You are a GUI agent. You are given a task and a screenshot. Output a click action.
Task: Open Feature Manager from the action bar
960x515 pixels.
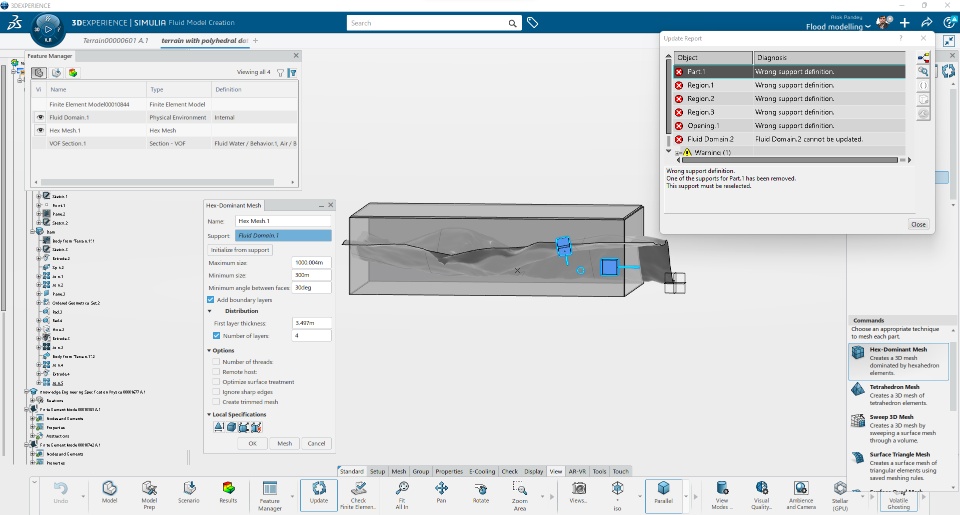pyautogui.click(x=269, y=495)
